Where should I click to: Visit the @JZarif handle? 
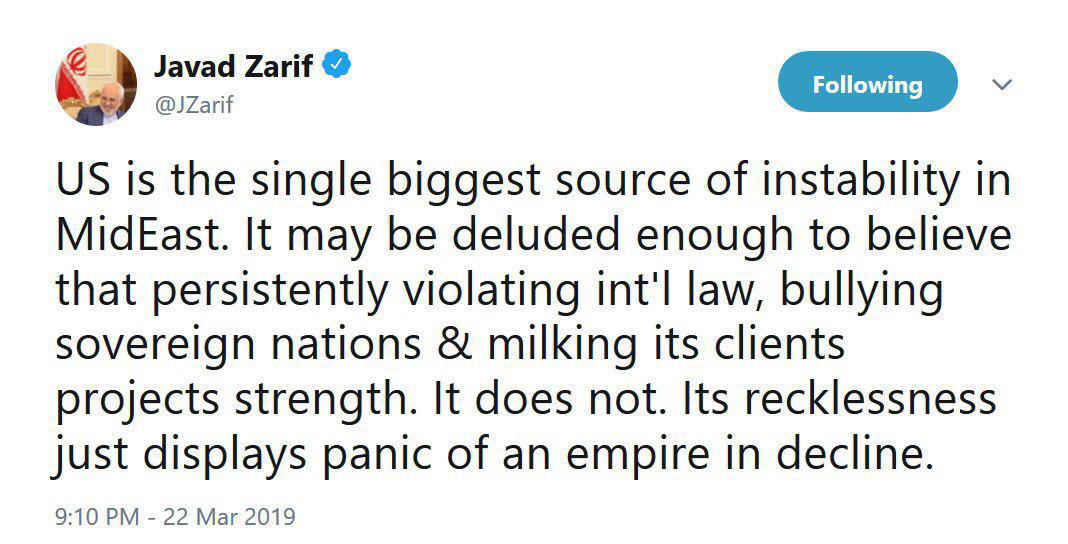click(193, 104)
